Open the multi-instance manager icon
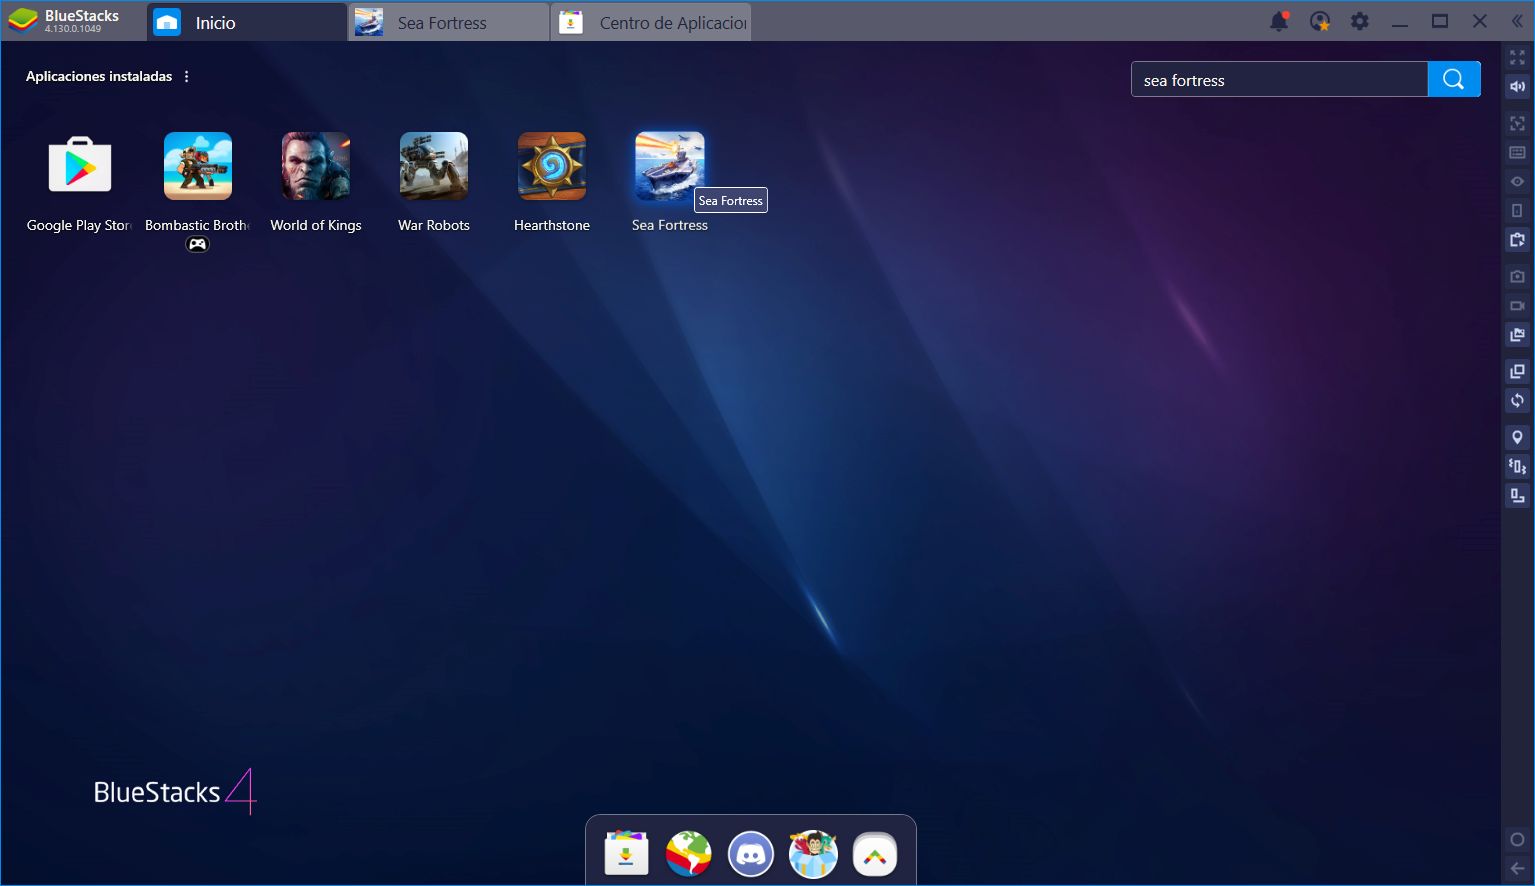This screenshot has height=886, width=1535. [1517, 372]
